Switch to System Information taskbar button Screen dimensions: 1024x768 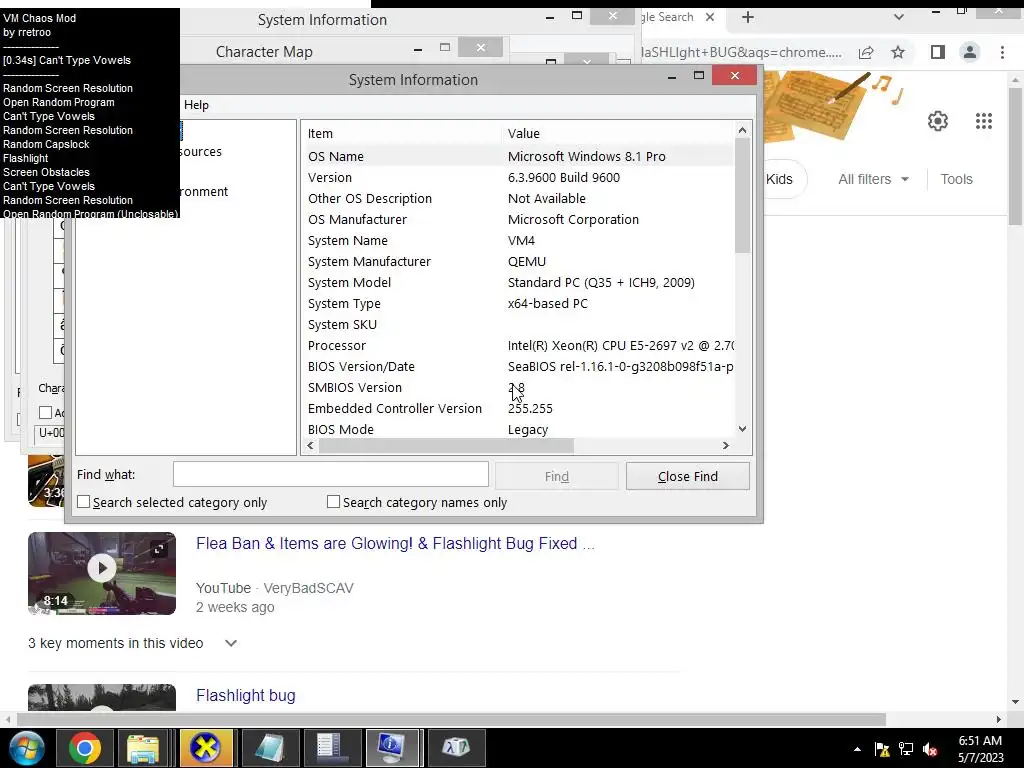(392, 747)
